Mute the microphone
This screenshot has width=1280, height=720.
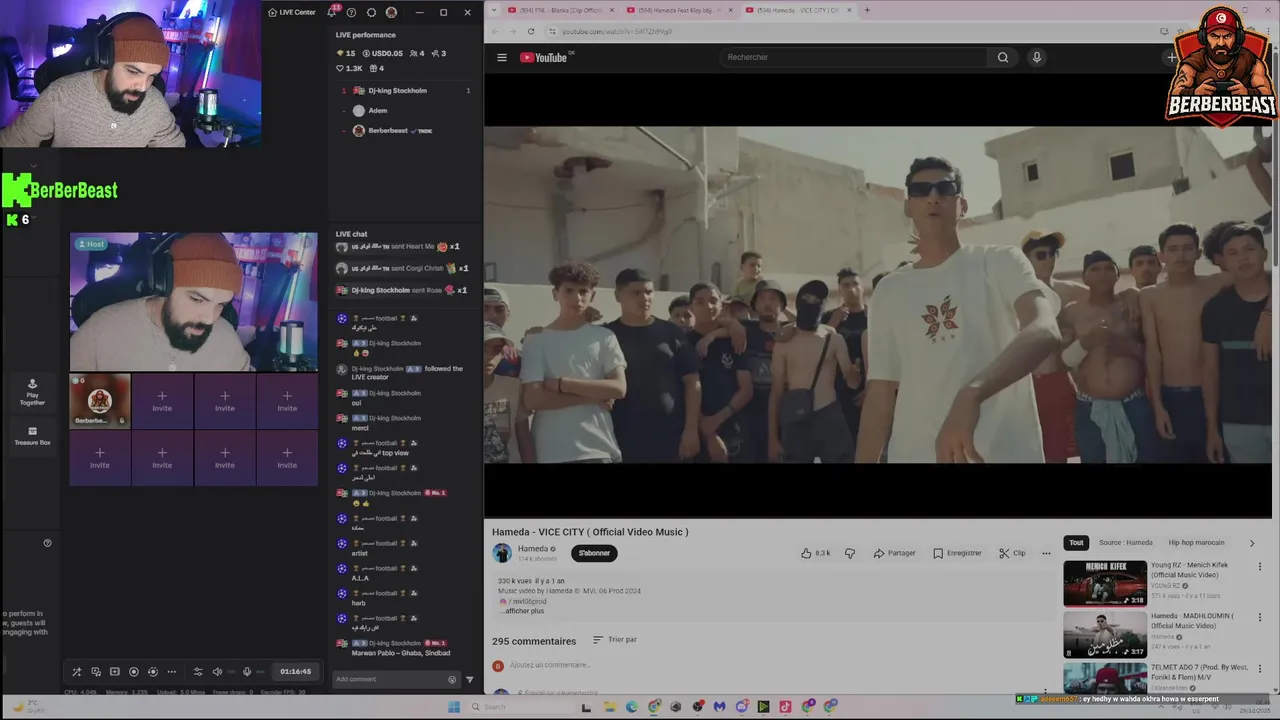(x=247, y=672)
